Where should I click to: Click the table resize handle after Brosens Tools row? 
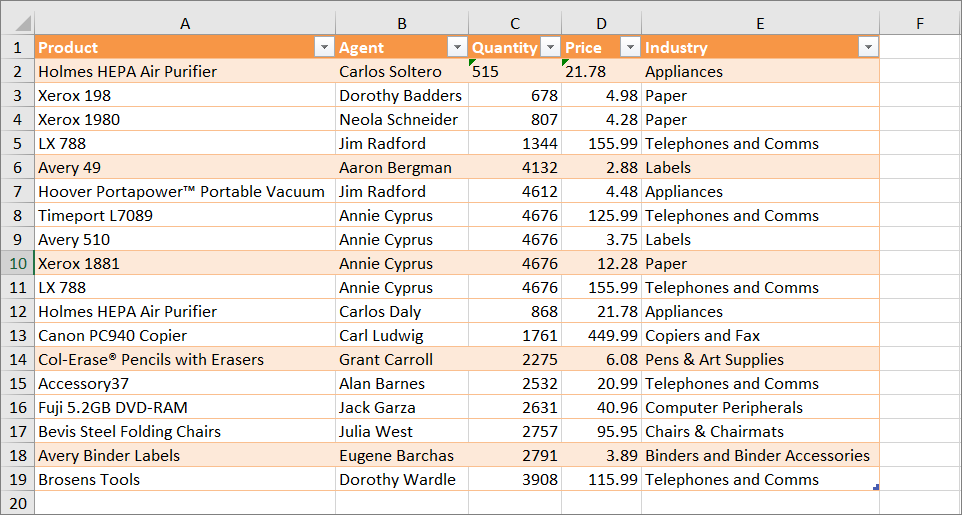(x=876, y=487)
